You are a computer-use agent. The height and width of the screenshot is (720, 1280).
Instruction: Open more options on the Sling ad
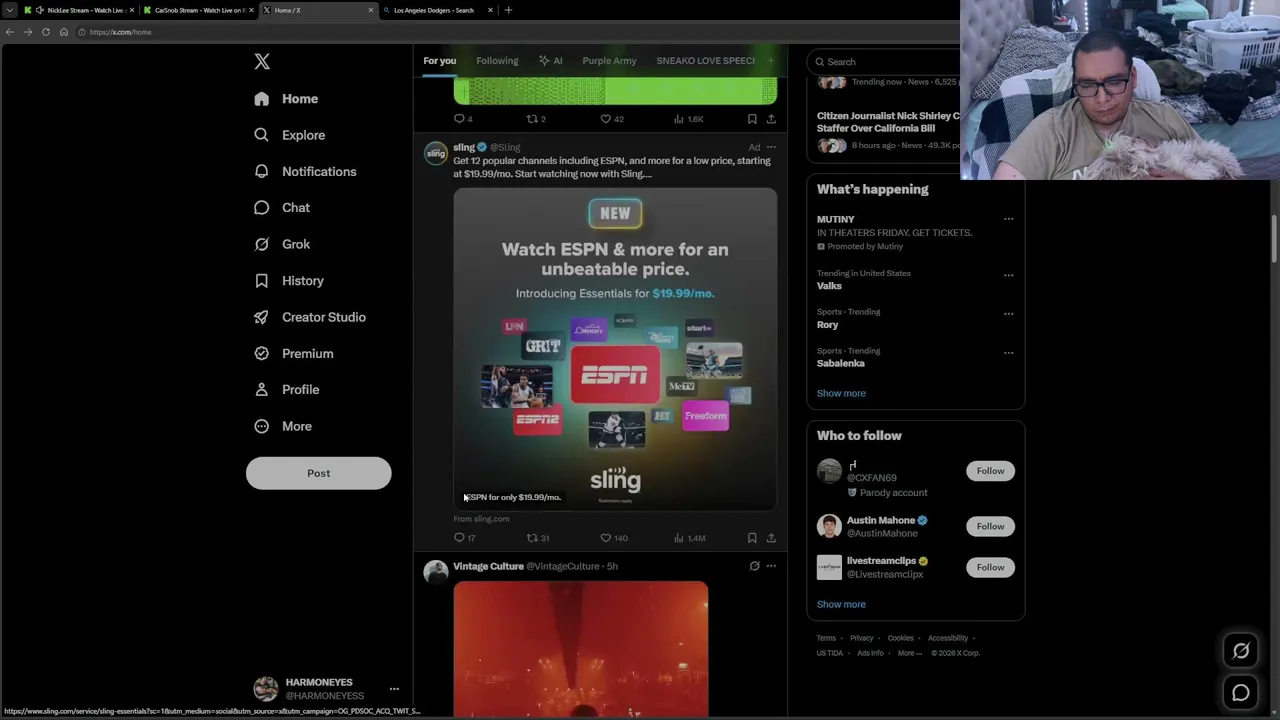coord(771,147)
